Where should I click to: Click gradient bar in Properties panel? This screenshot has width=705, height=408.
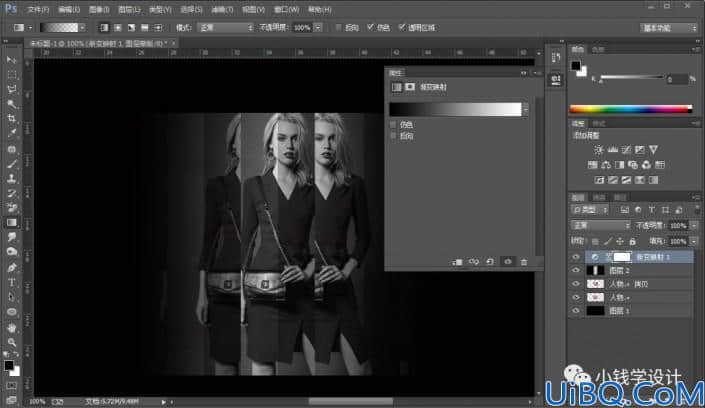[x=455, y=109]
